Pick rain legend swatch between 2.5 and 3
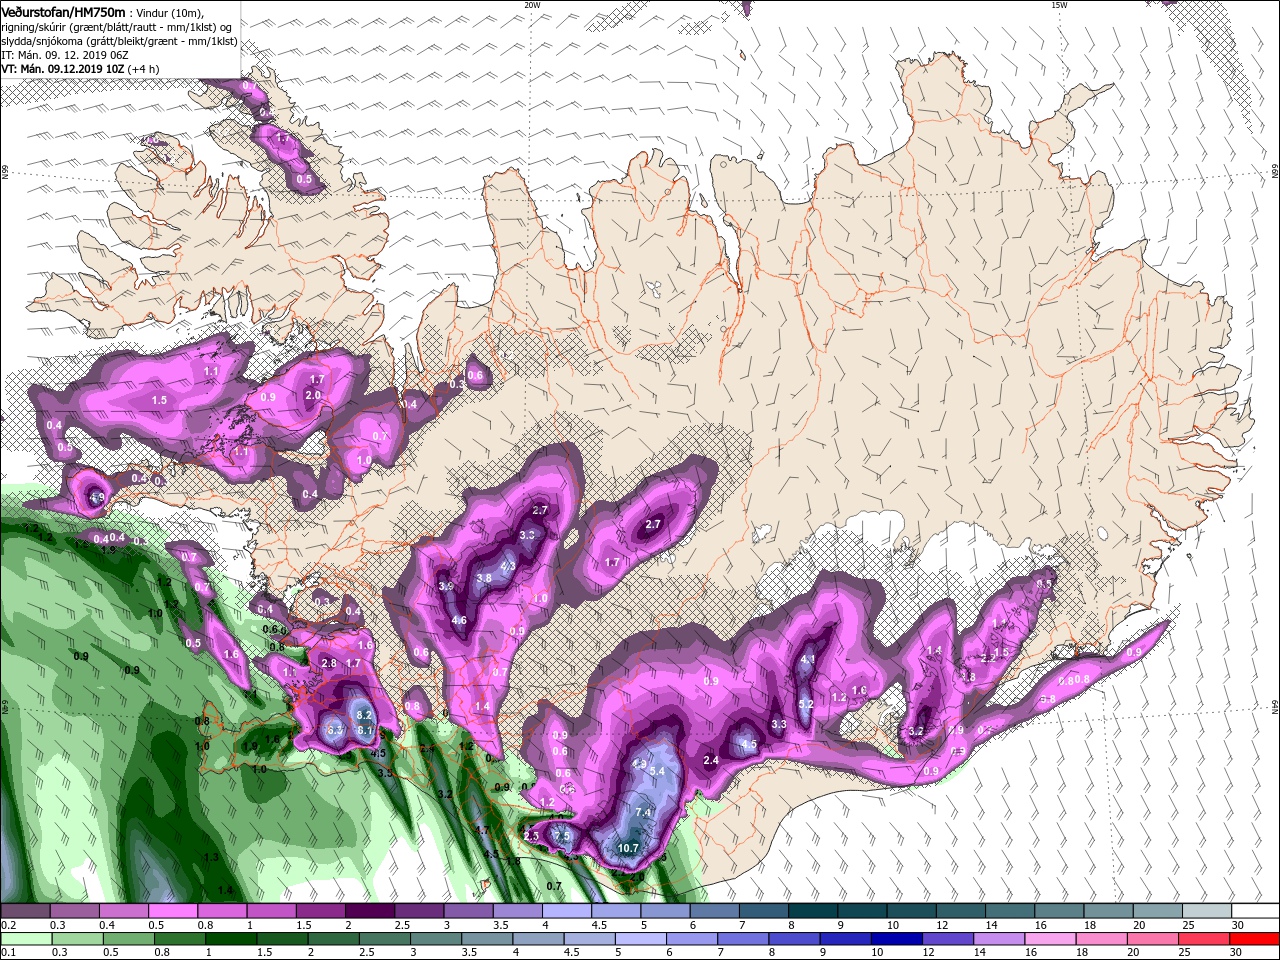 click(x=384, y=939)
